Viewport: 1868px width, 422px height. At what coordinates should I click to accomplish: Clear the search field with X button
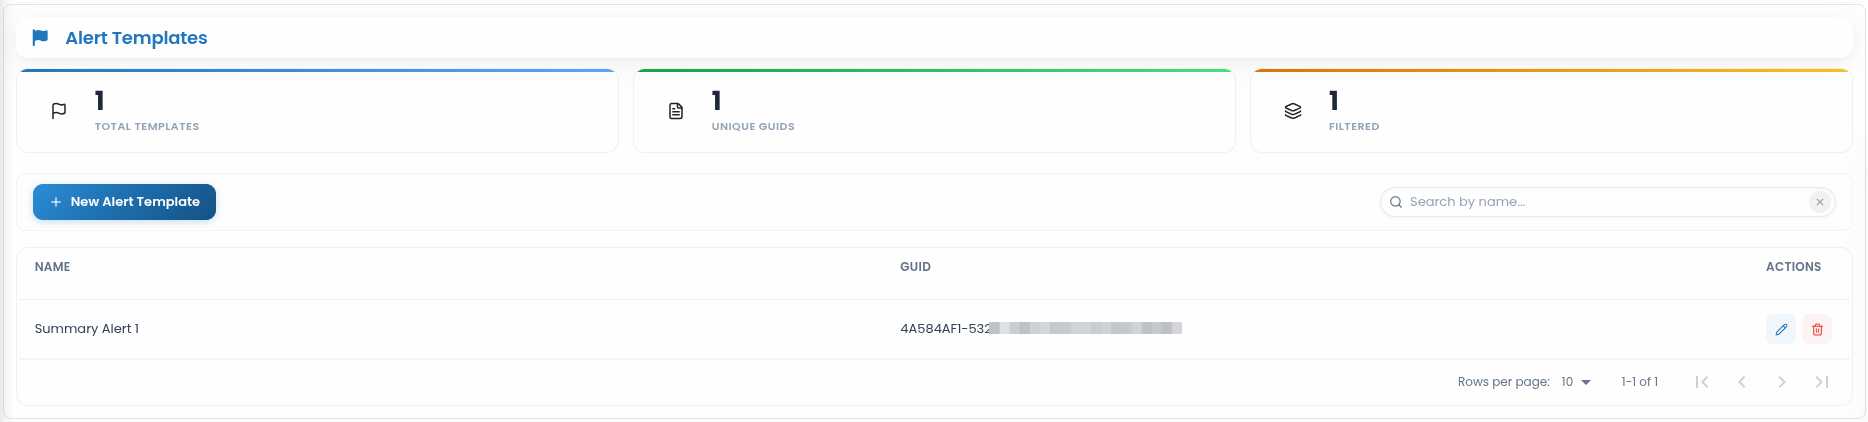[1820, 202]
